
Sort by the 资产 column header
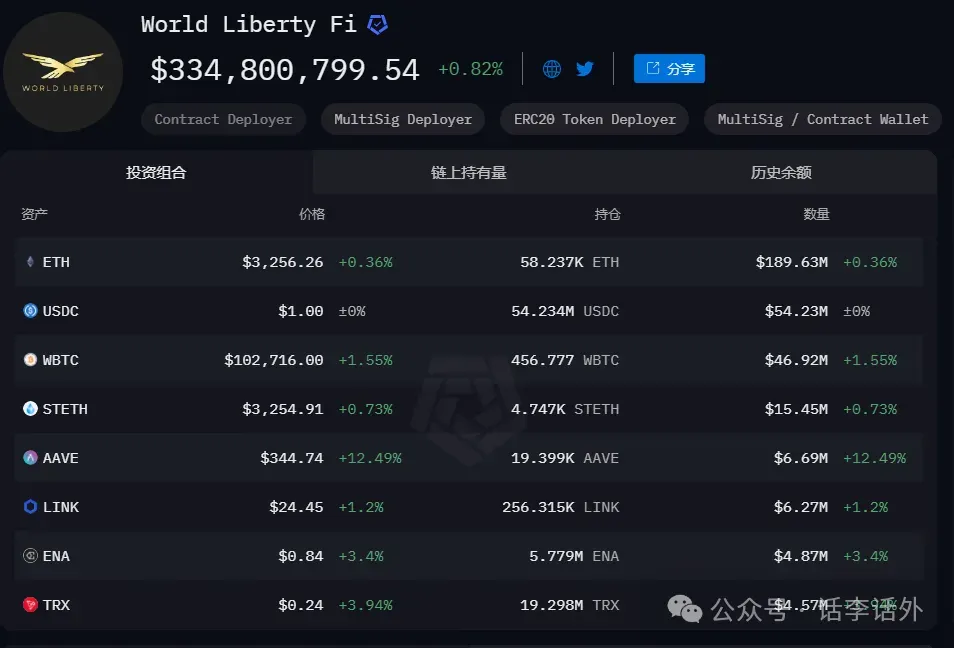(34, 214)
